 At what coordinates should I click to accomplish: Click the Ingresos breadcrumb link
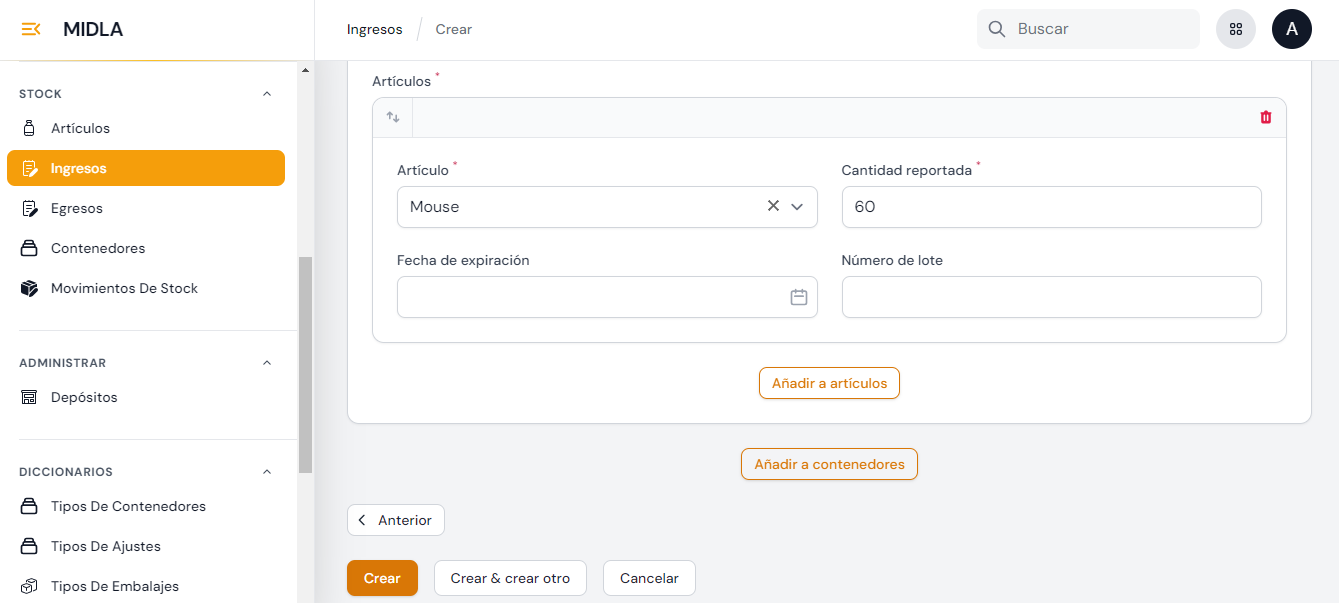click(x=374, y=29)
